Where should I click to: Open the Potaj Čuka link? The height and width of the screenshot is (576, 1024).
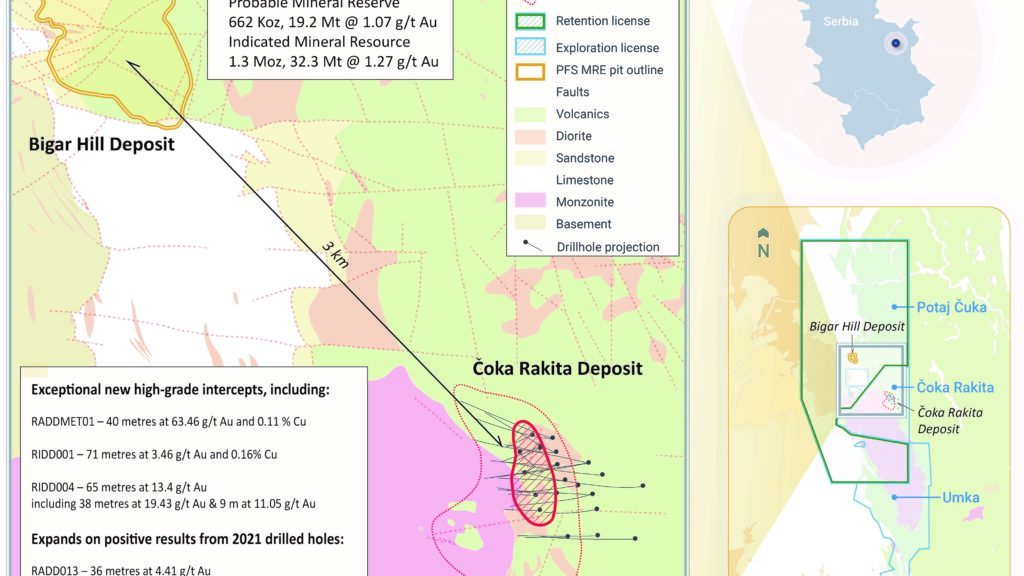click(953, 307)
